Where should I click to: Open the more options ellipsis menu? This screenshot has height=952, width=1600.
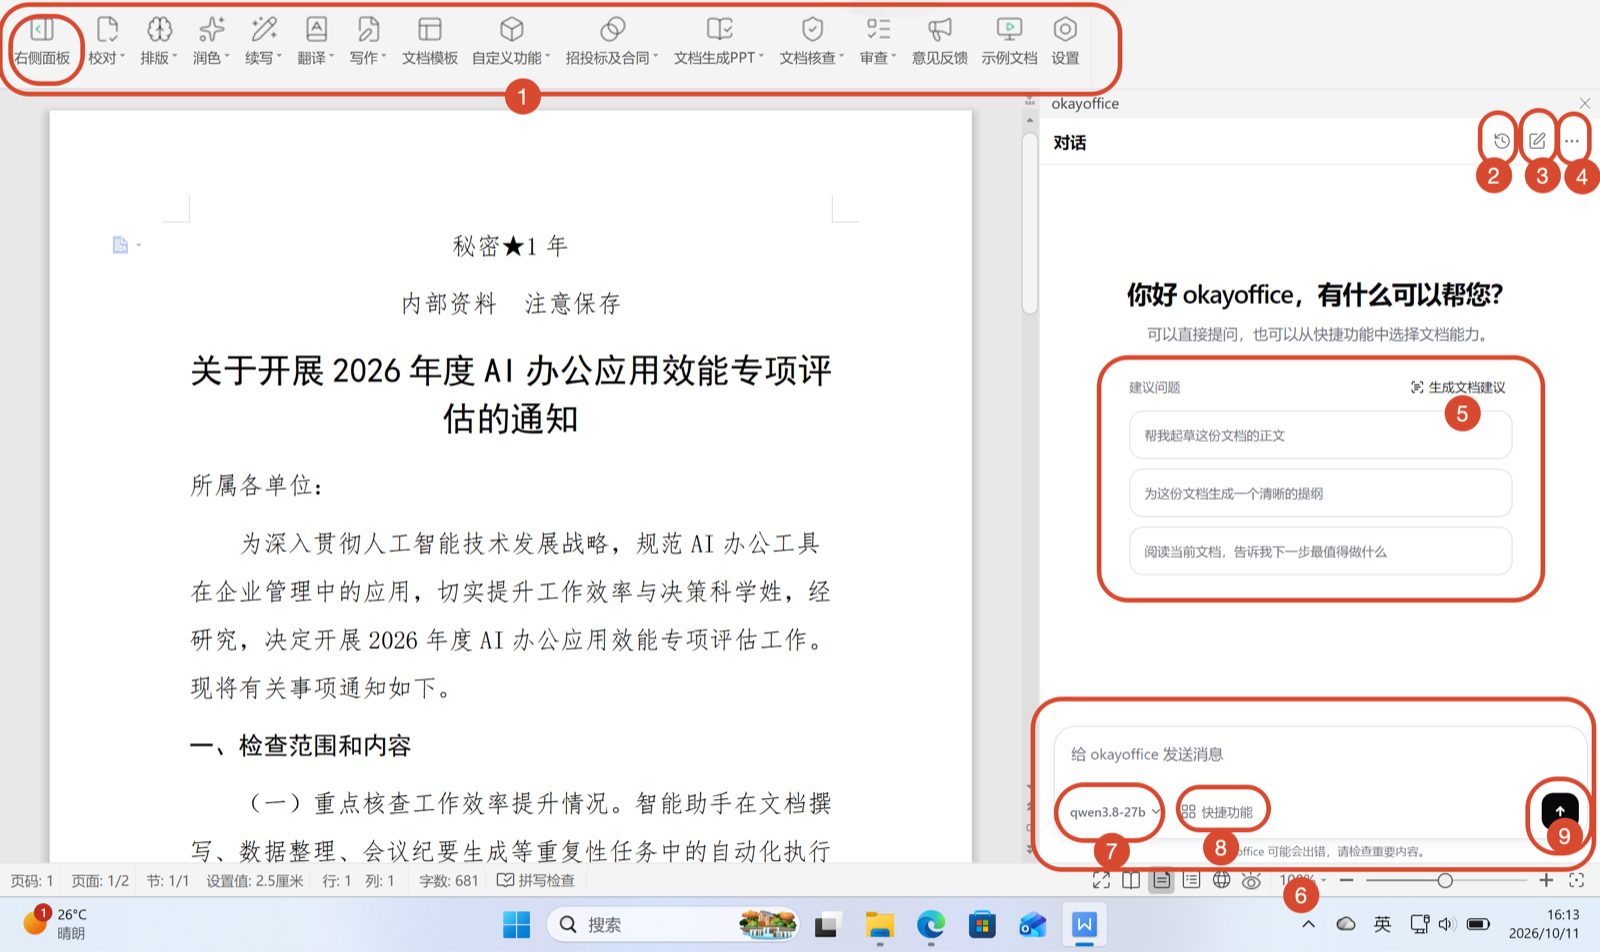click(1572, 141)
